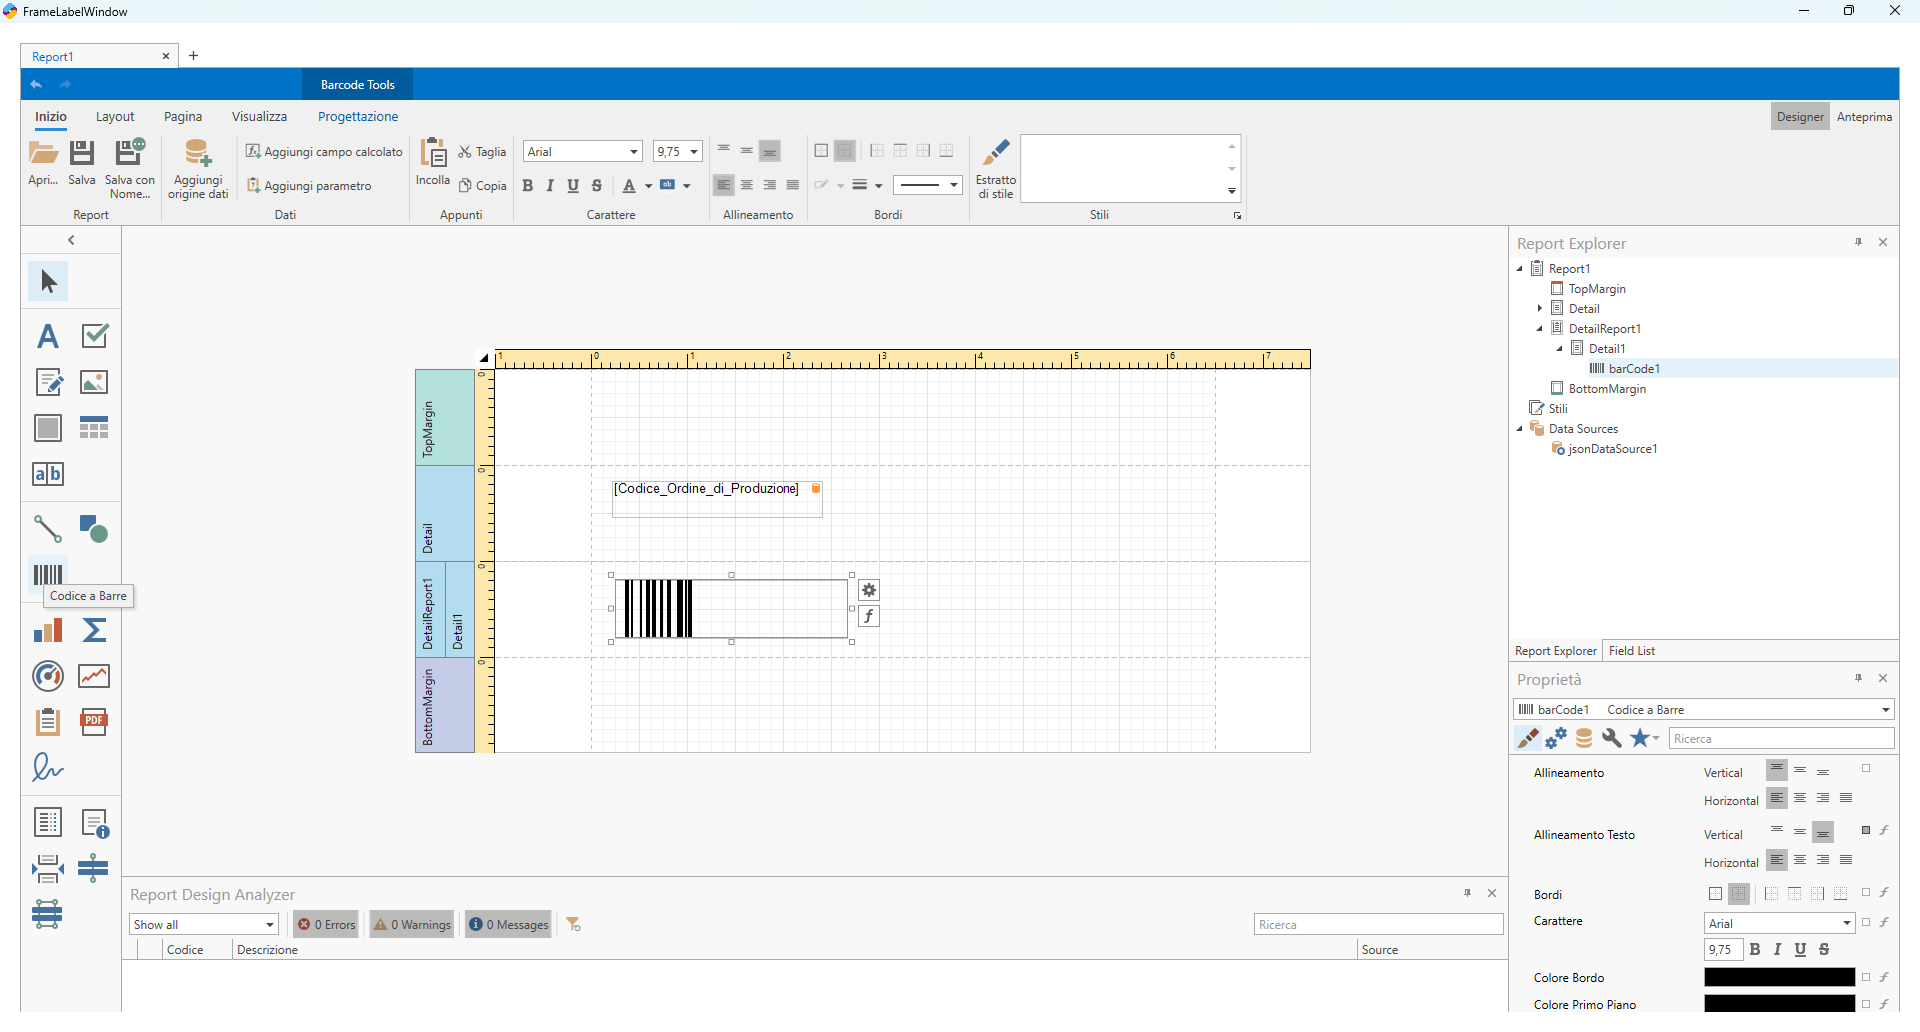Toggle the 0 Errors filter
The image size is (1920, 1032).
point(327,924)
